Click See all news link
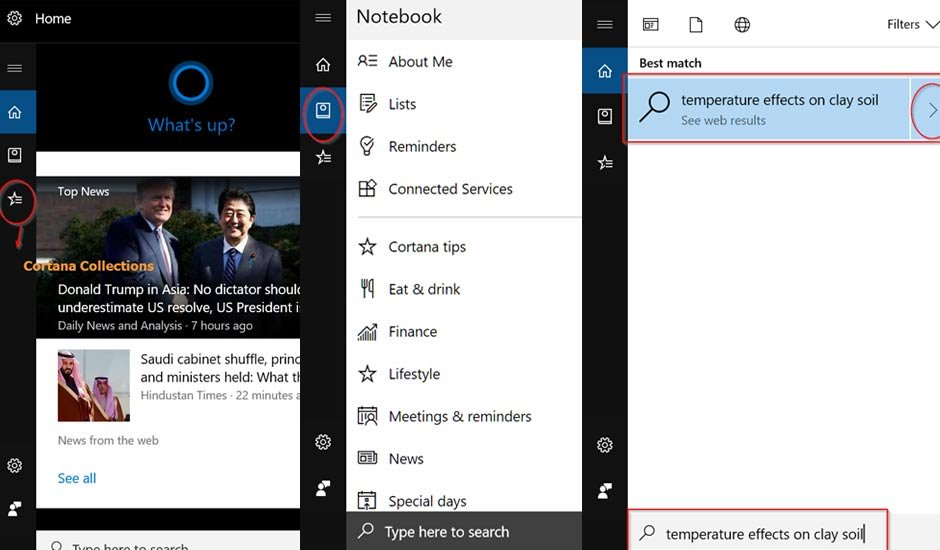The image size is (940, 550). (77, 478)
